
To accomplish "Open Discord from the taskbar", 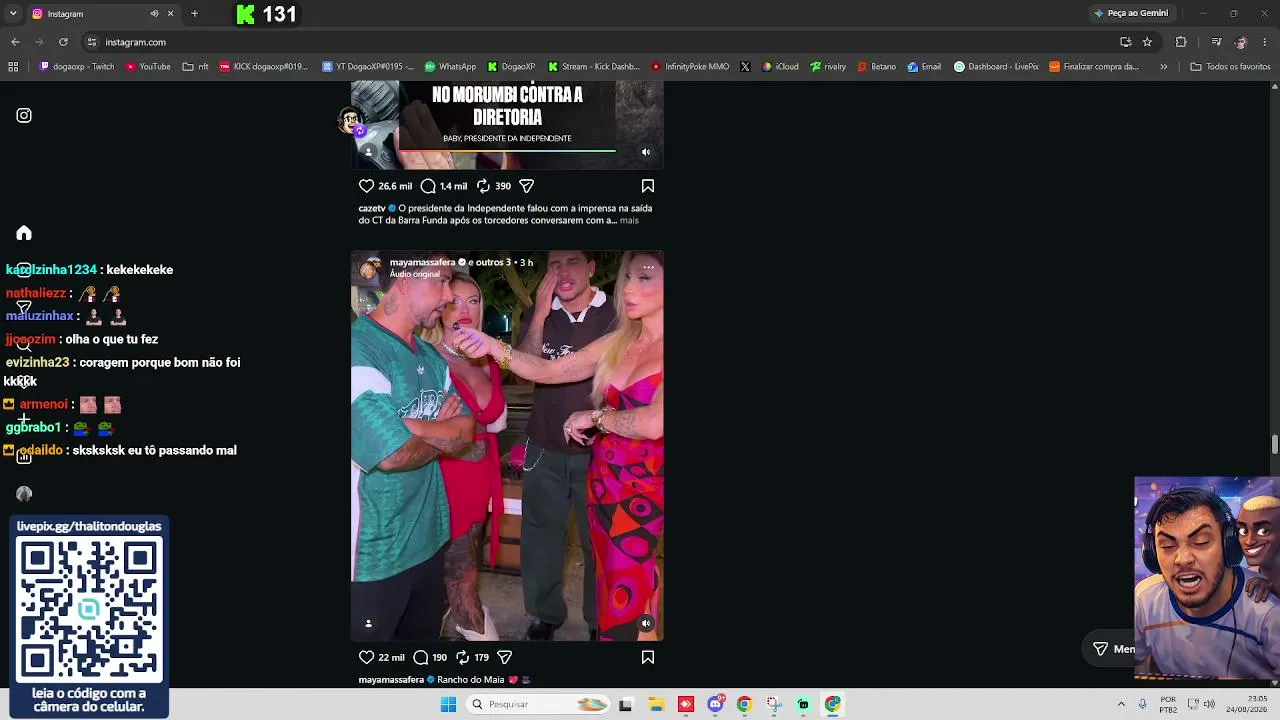I will tap(715, 704).
